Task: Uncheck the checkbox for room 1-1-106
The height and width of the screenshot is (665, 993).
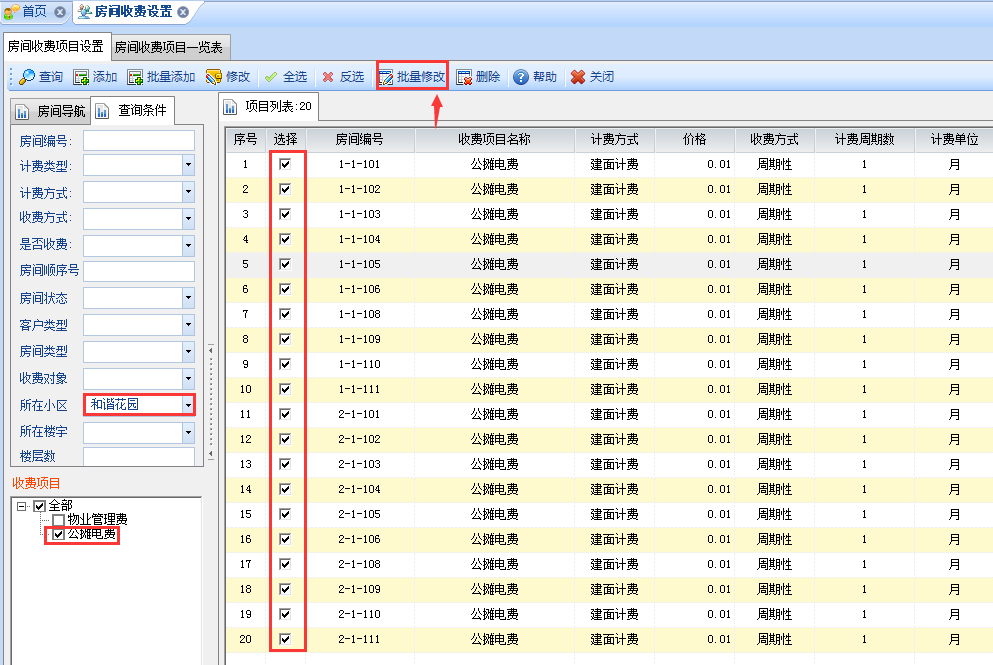Action: [285, 289]
